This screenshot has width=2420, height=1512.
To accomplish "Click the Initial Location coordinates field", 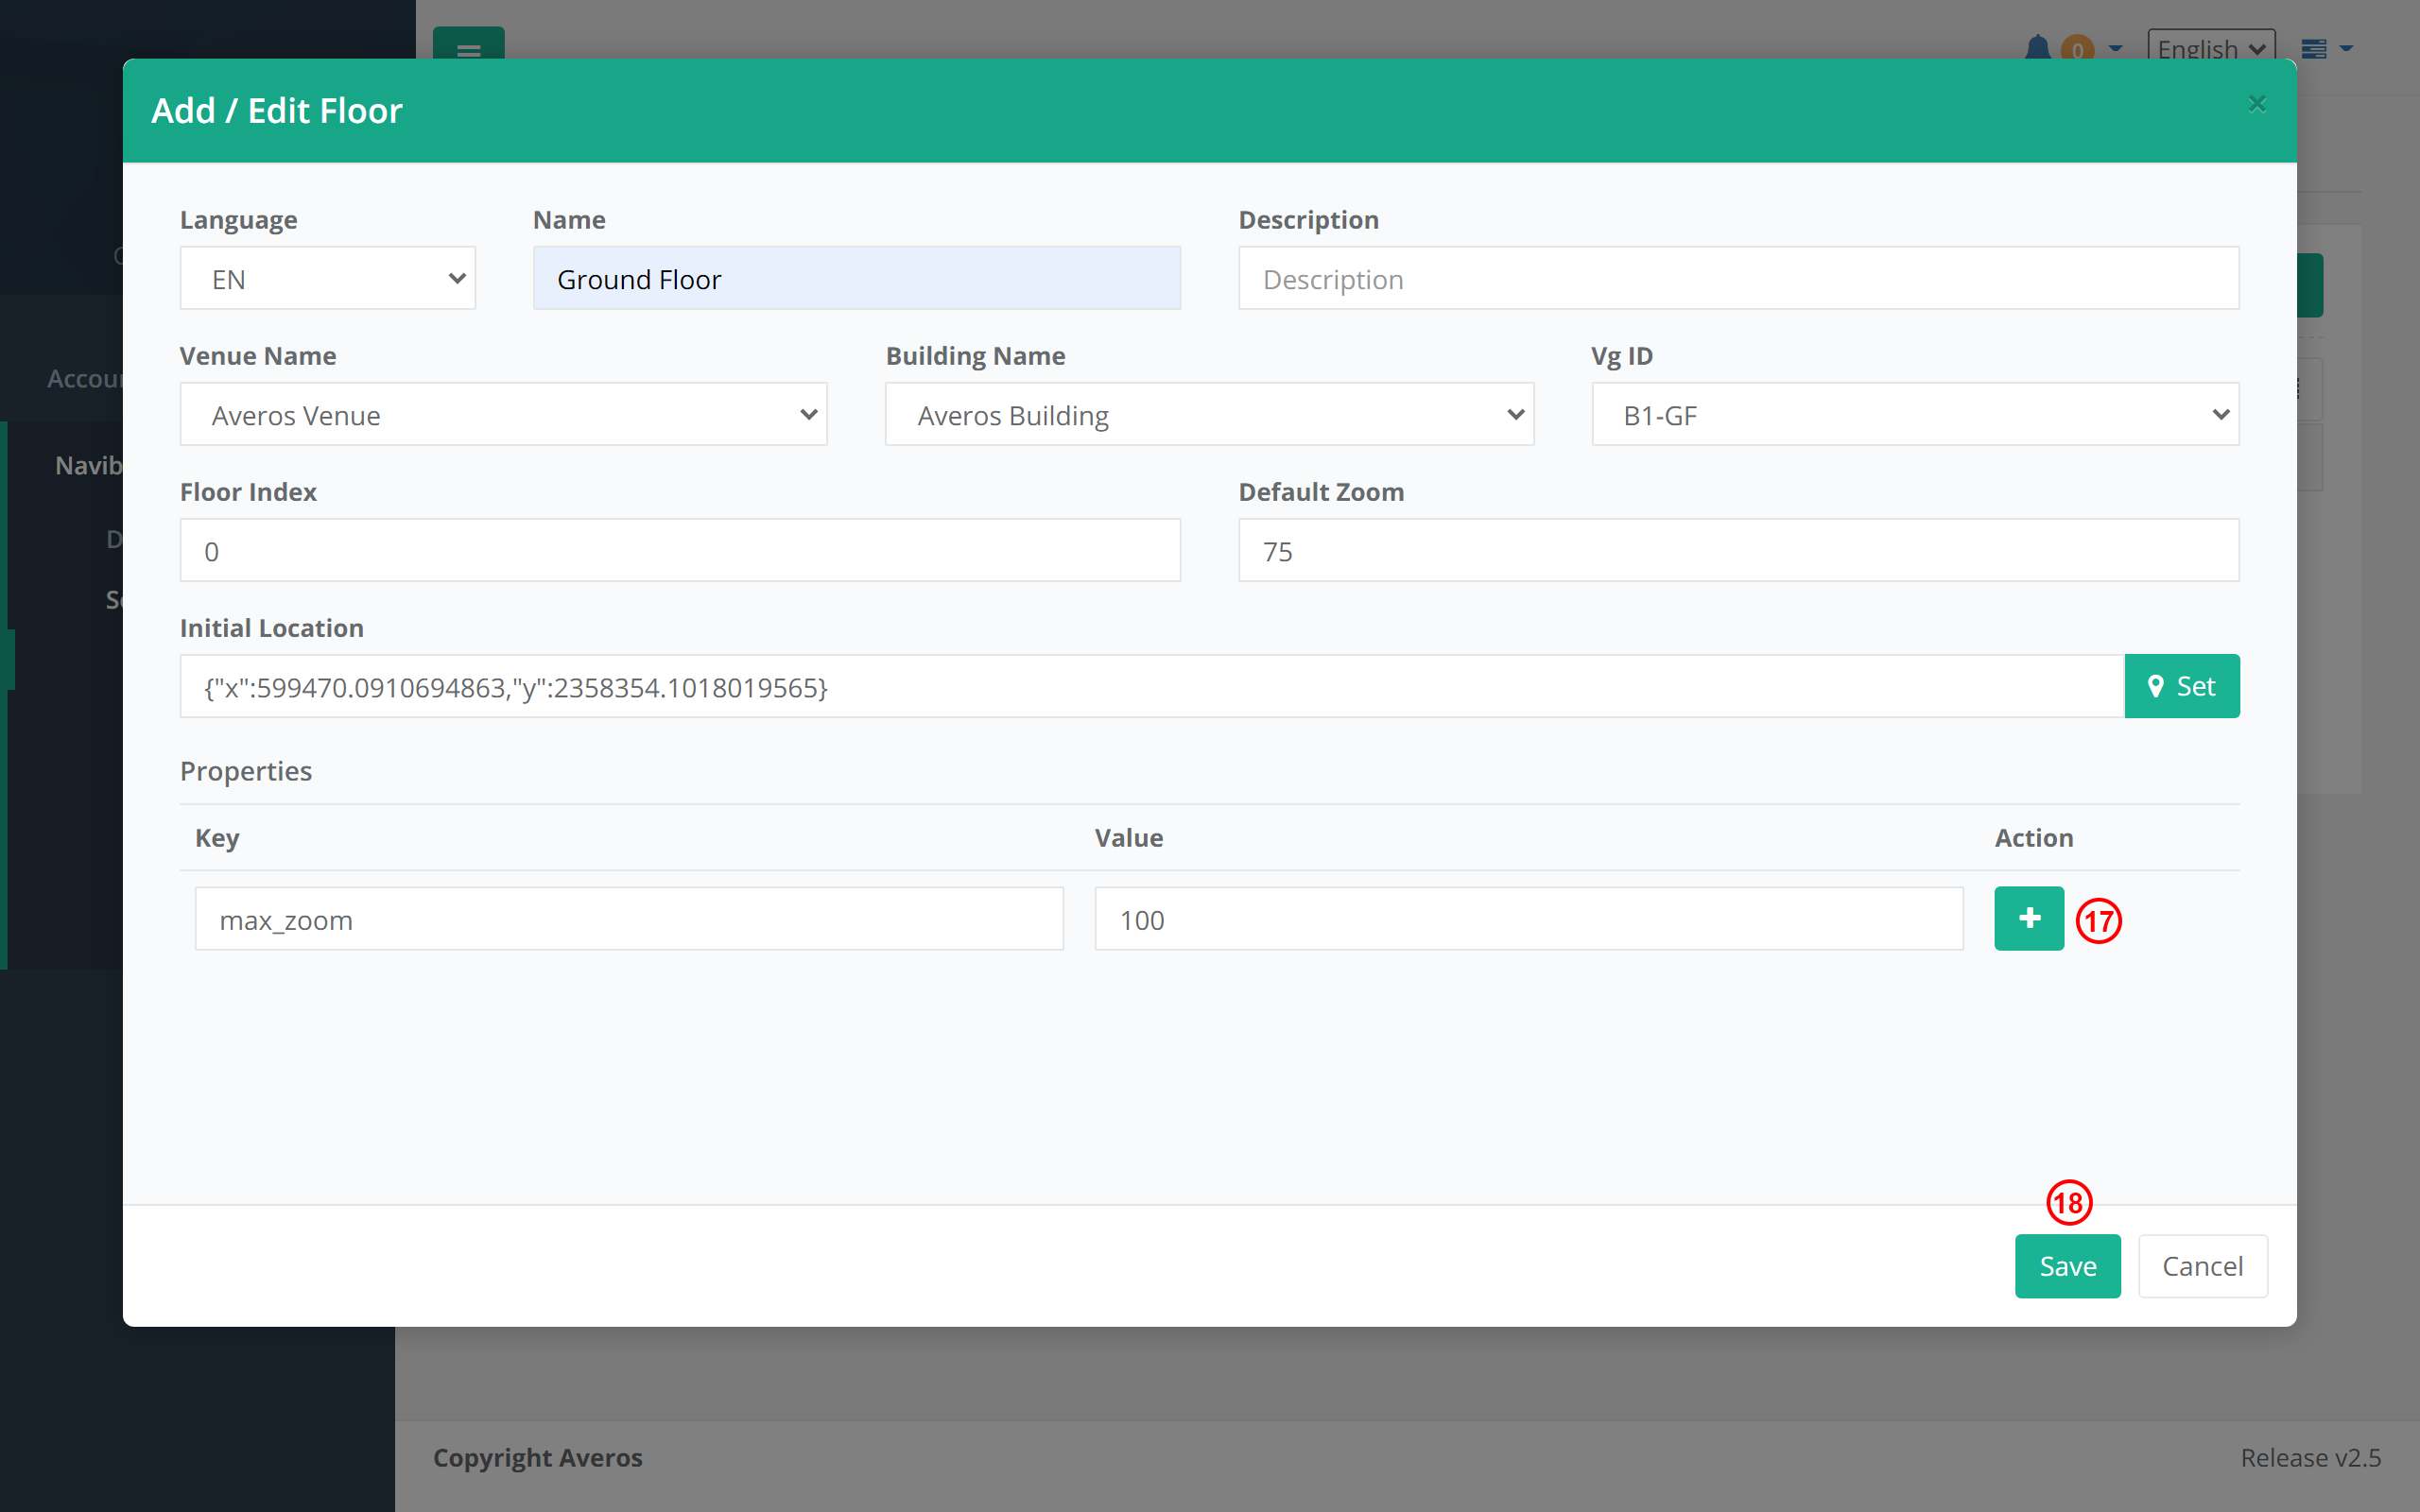I will tap(1150, 686).
